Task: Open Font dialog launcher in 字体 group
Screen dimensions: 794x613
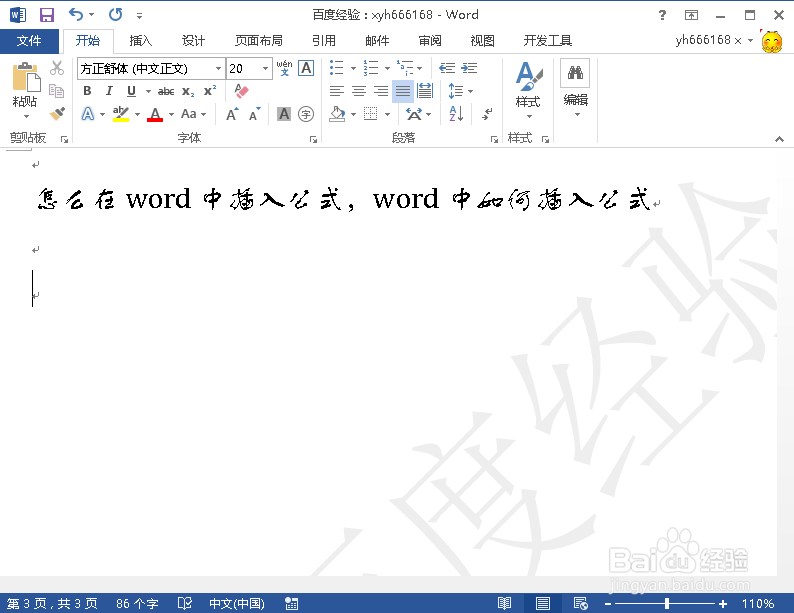Action: 313,139
